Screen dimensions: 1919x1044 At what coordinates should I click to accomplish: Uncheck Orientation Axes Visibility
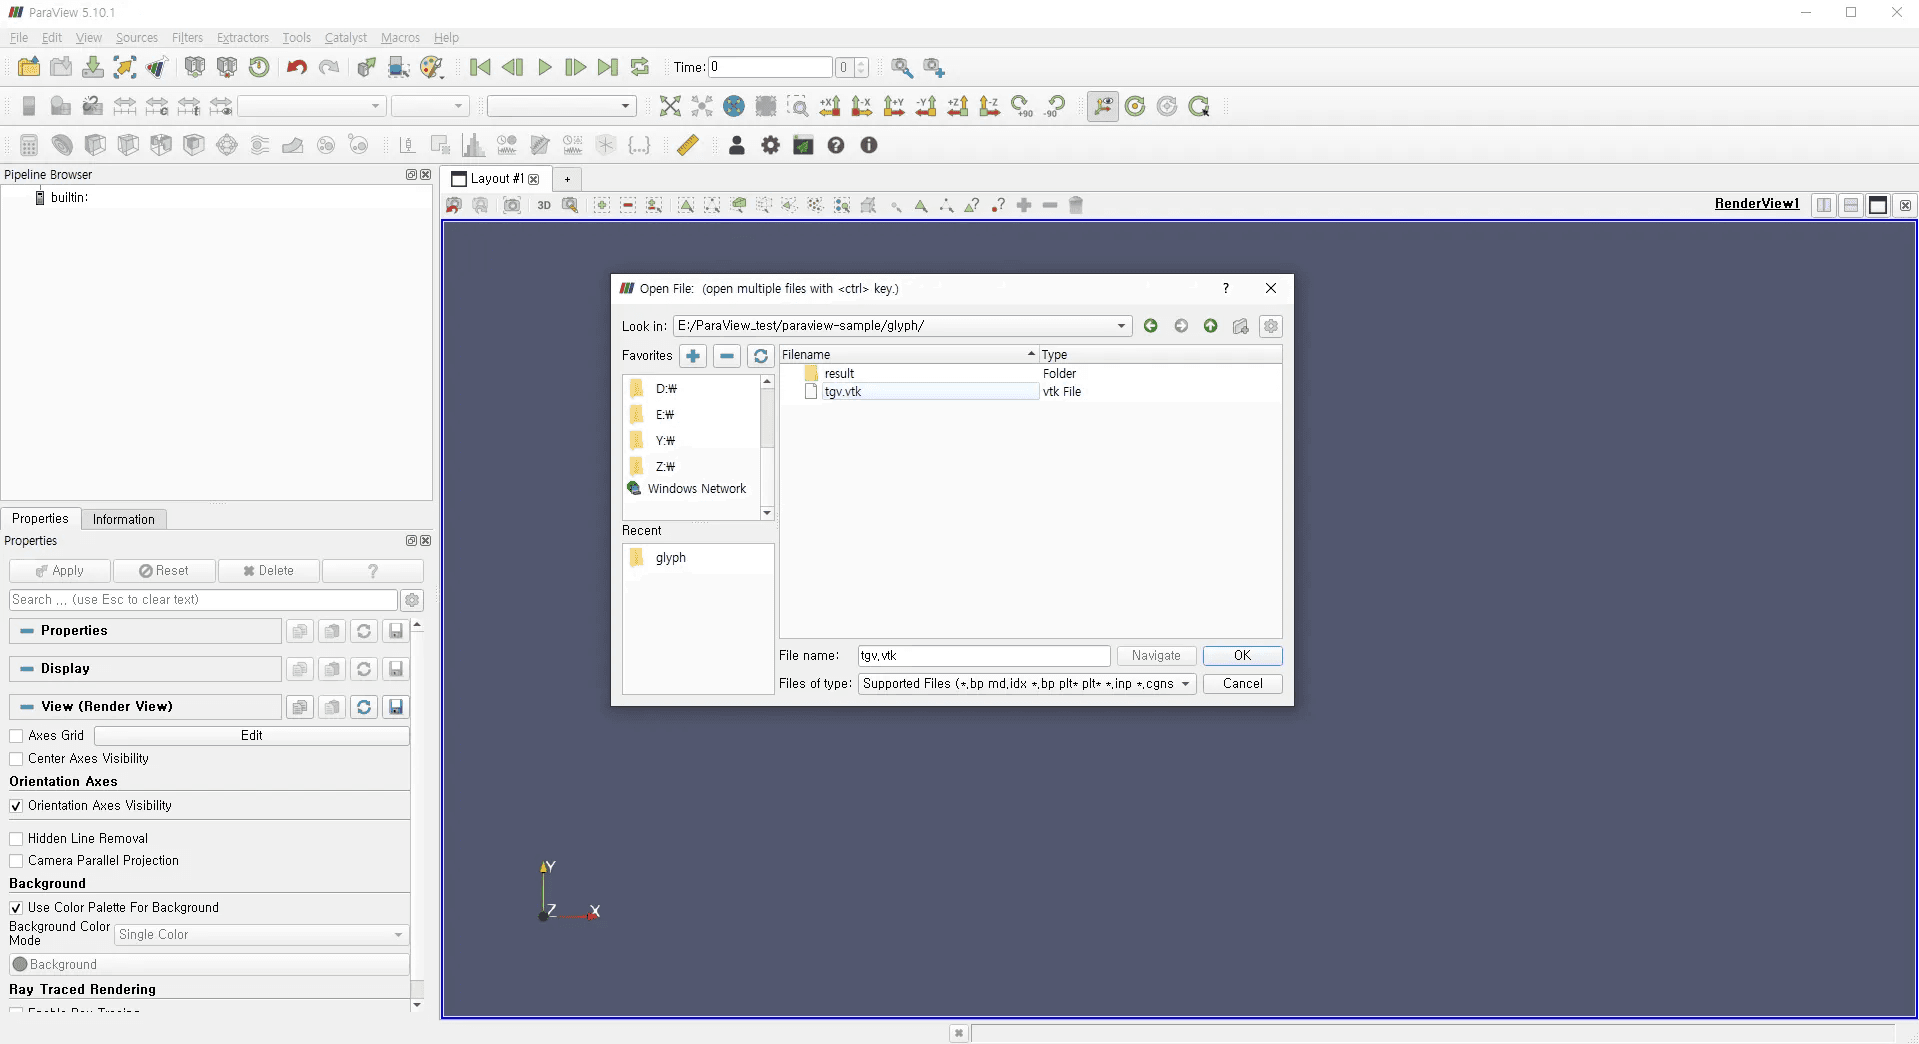[17, 806]
